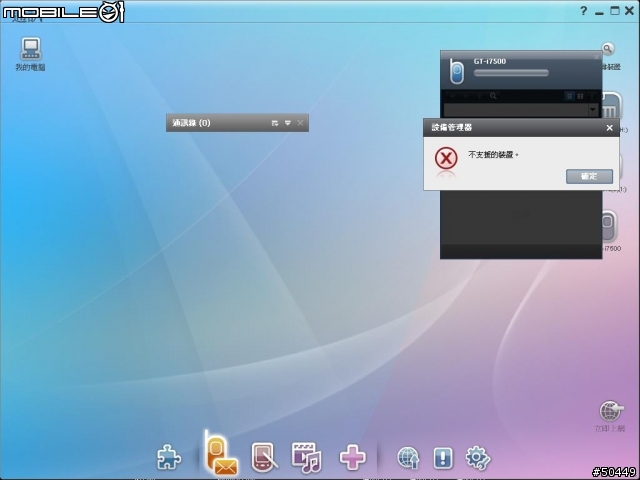The height and width of the screenshot is (480, 640).
Task: Close the 通訊錄 (0) panel
Action: point(300,122)
